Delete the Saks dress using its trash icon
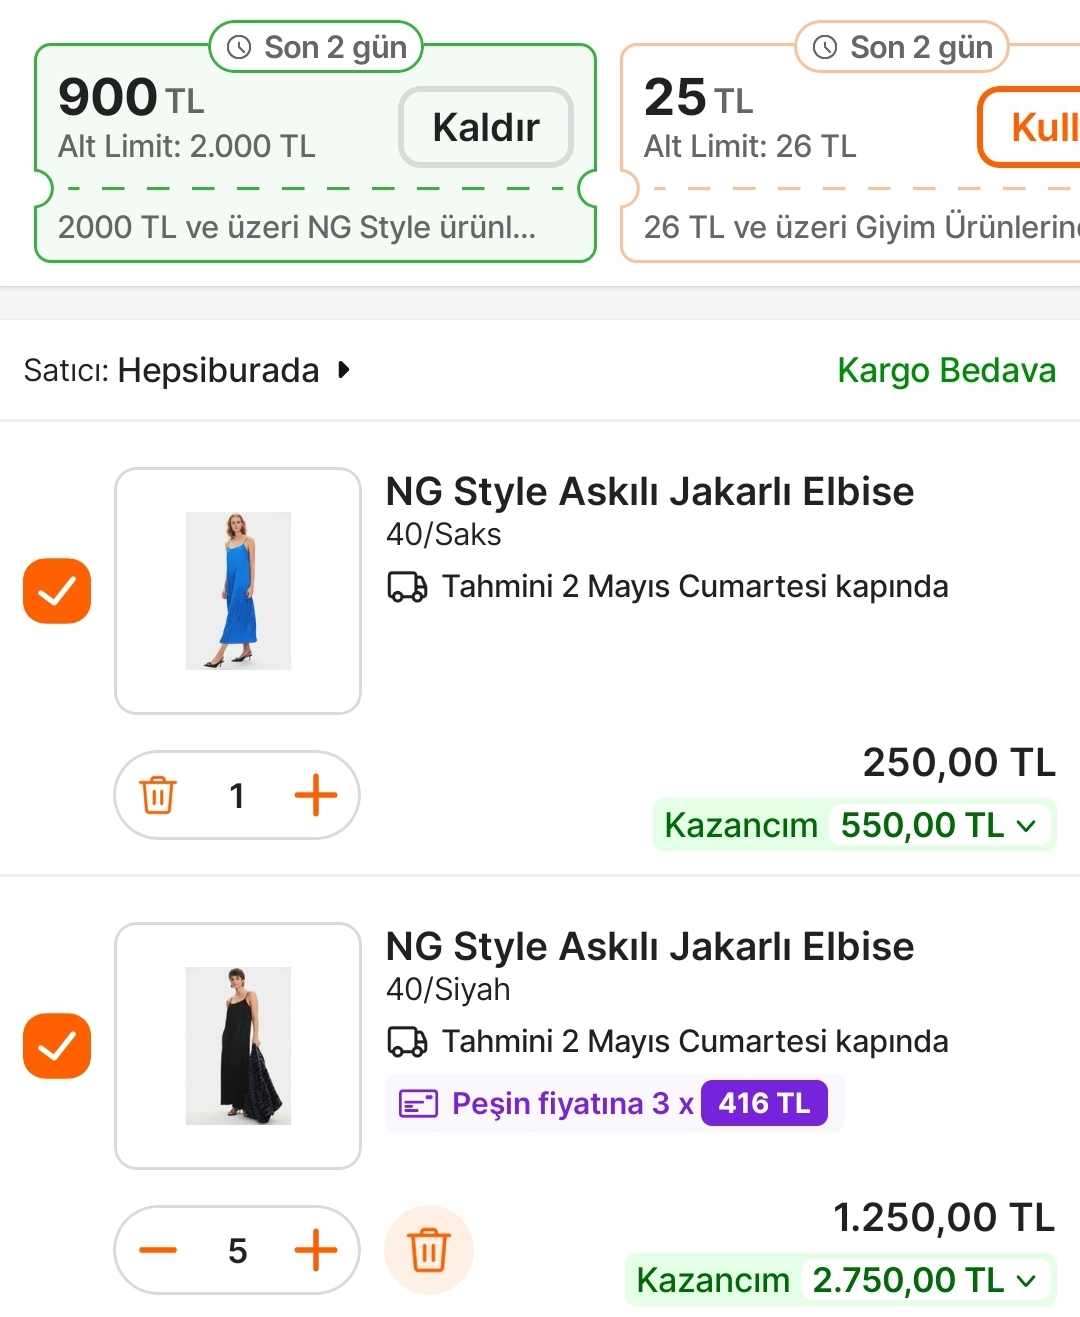The width and height of the screenshot is (1080, 1317). [x=158, y=796]
